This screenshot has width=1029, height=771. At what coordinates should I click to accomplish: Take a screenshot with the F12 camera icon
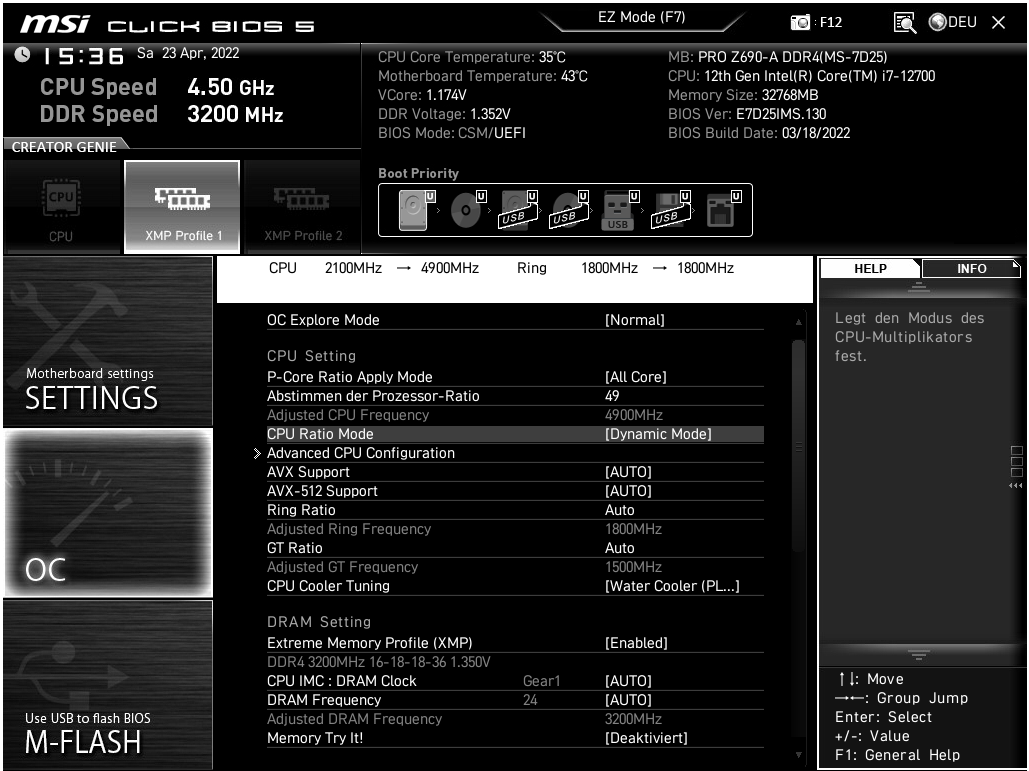pyautogui.click(x=800, y=23)
